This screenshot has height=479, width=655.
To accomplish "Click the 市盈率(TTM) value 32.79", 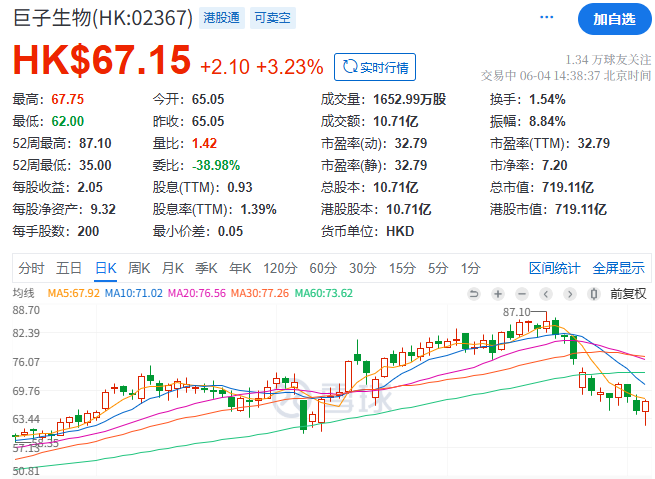I will [594, 144].
